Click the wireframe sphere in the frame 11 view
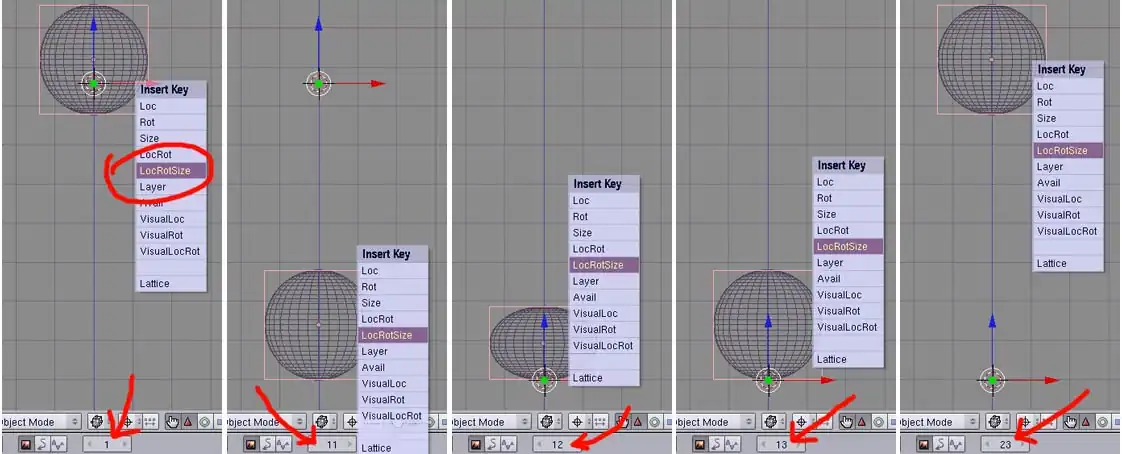This screenshot has height=454, width=1122. [x=318, y=322]
